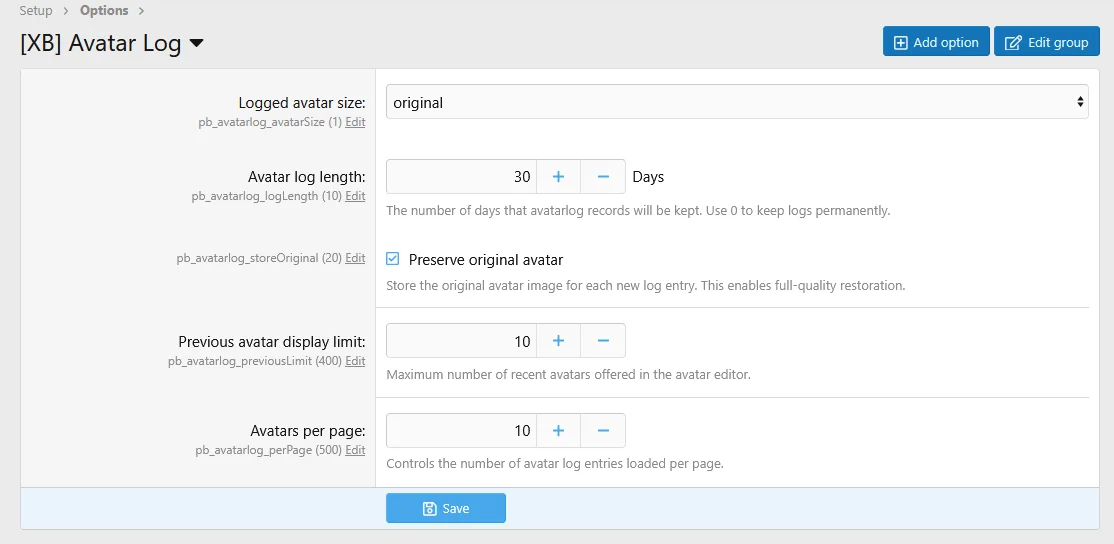Increase Avatar log length with plus

[558, 177]
